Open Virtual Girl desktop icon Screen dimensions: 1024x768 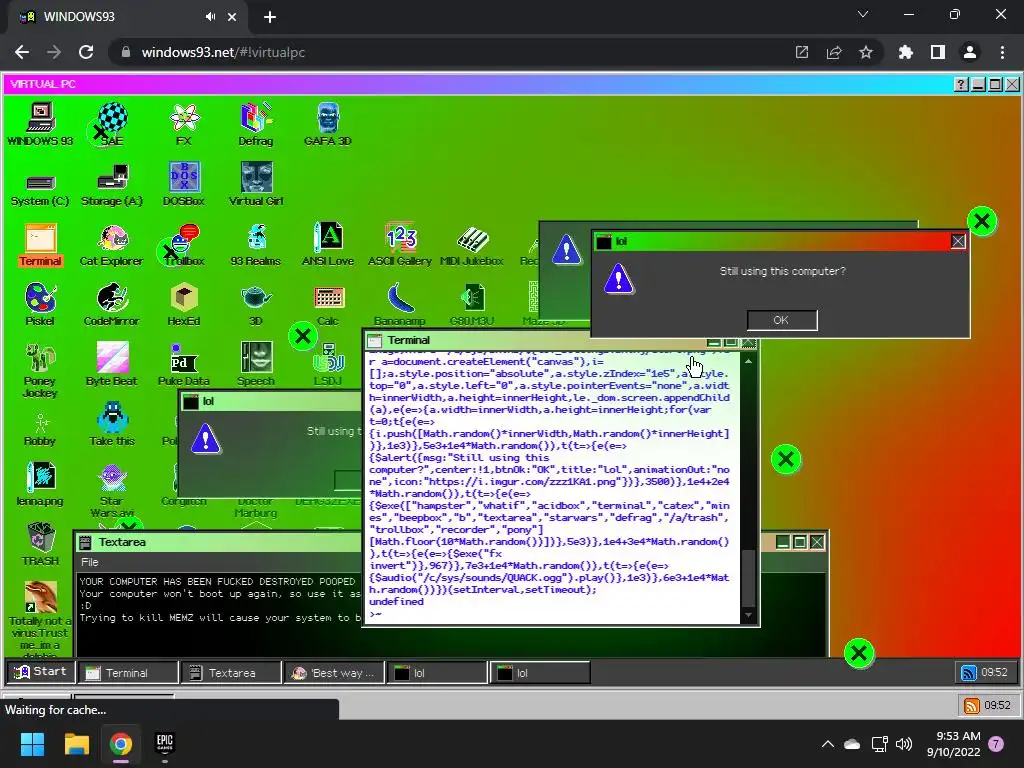click(255, 184)
